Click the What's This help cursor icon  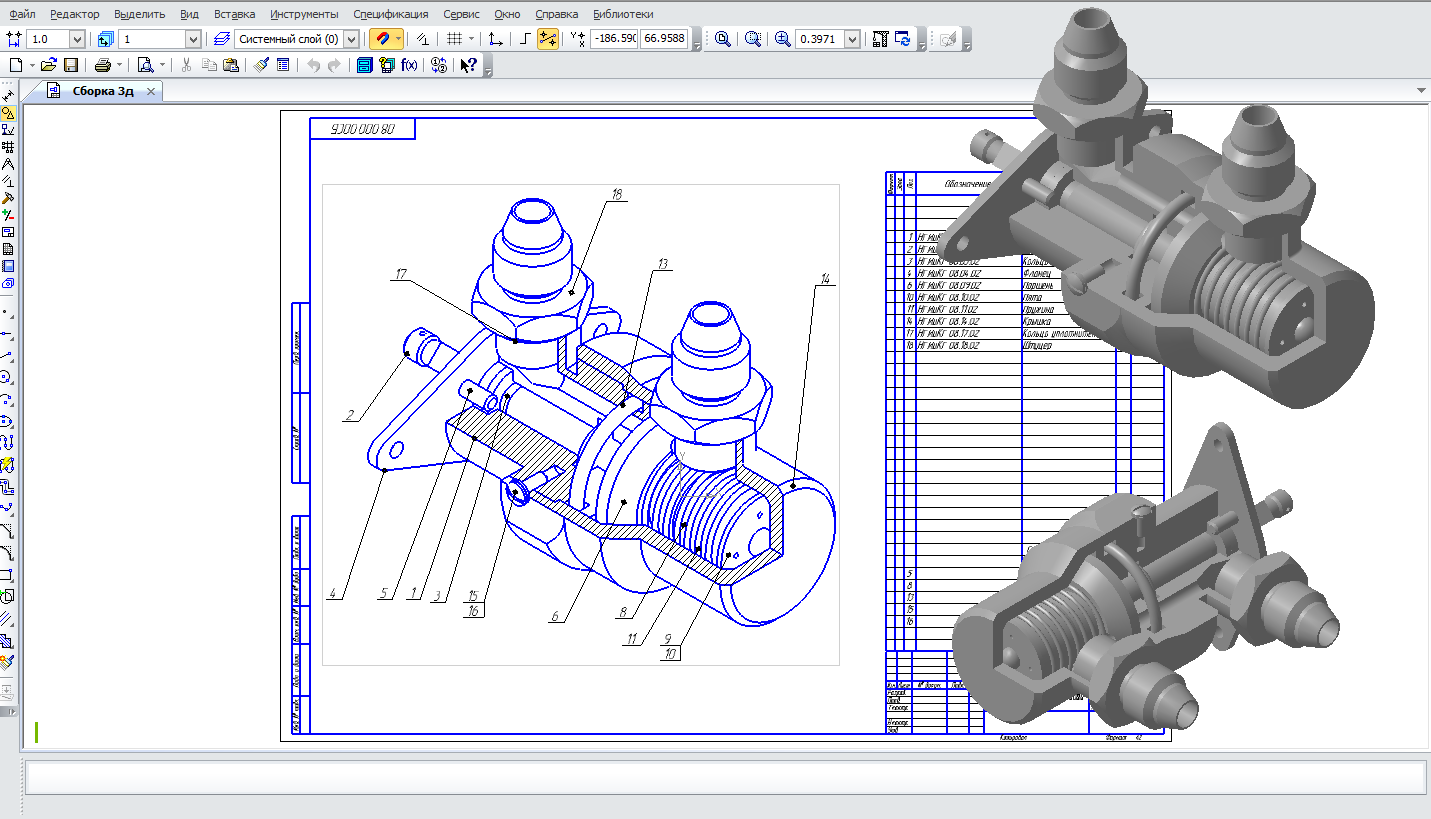[468, 65]
